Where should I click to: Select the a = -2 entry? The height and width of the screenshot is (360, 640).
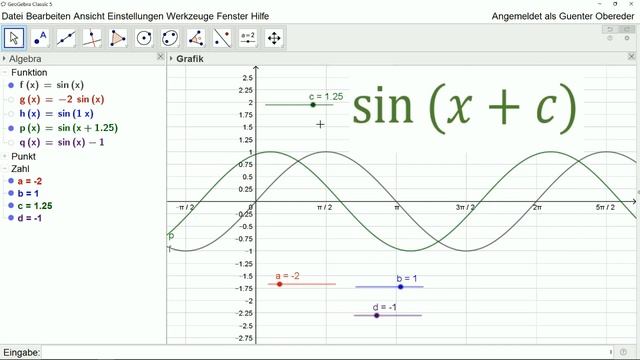30,181
